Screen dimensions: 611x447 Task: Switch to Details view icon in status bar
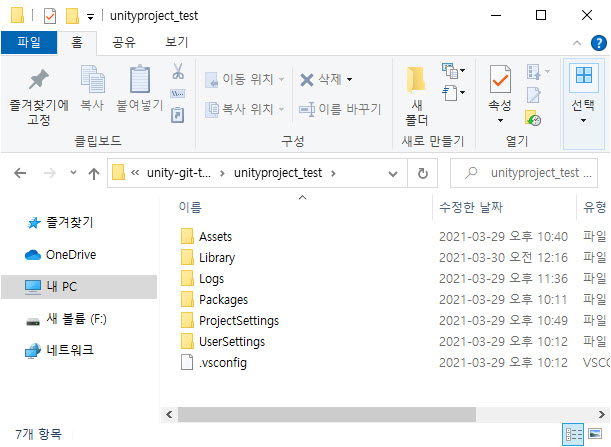click(x=573, y=434)
